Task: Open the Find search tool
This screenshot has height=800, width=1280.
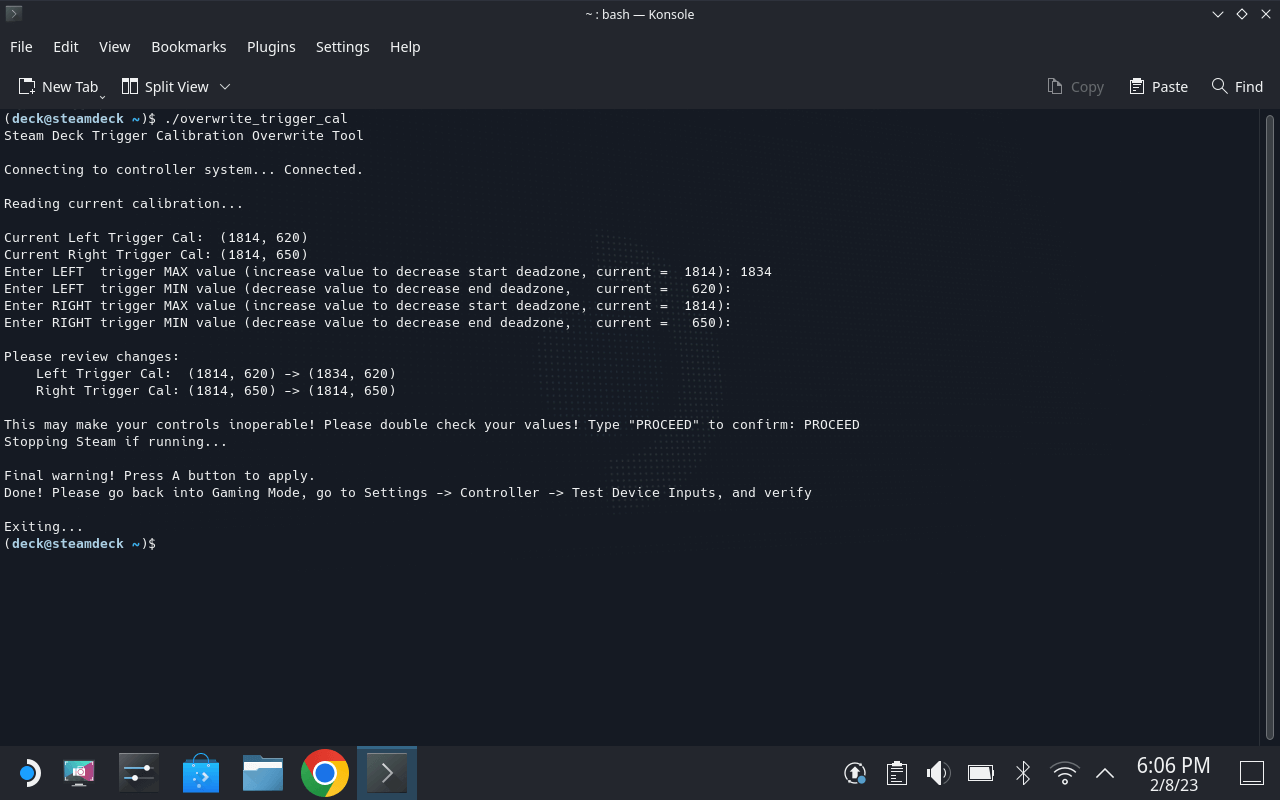Action: tap(1237, 87)
